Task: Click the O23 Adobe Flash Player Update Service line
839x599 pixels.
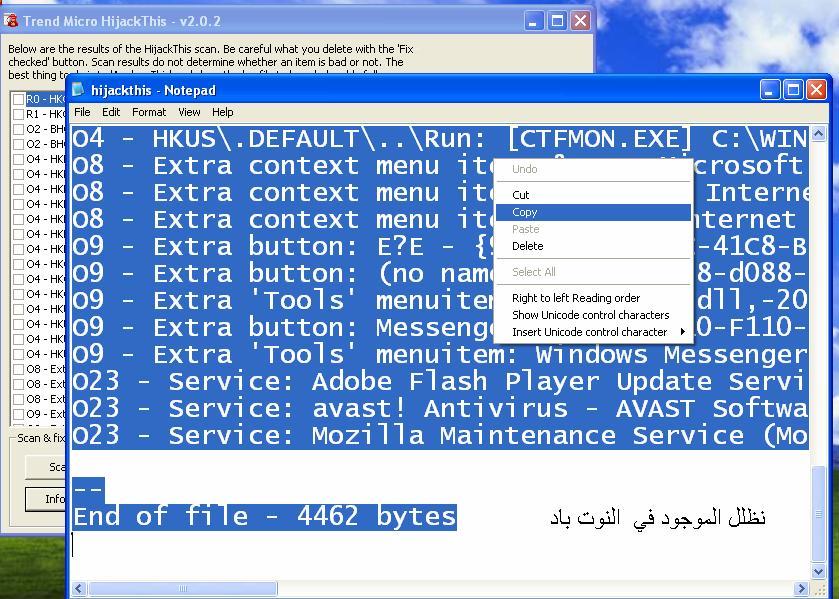Action: pyautogui.click(x=440, y=382)
